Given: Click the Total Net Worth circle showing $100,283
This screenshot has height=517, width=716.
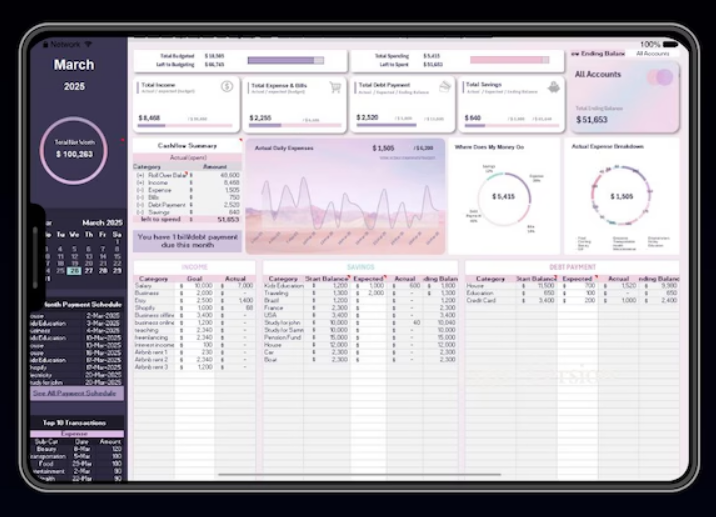Looking at the screenshot, I should (x=74, y=151).
